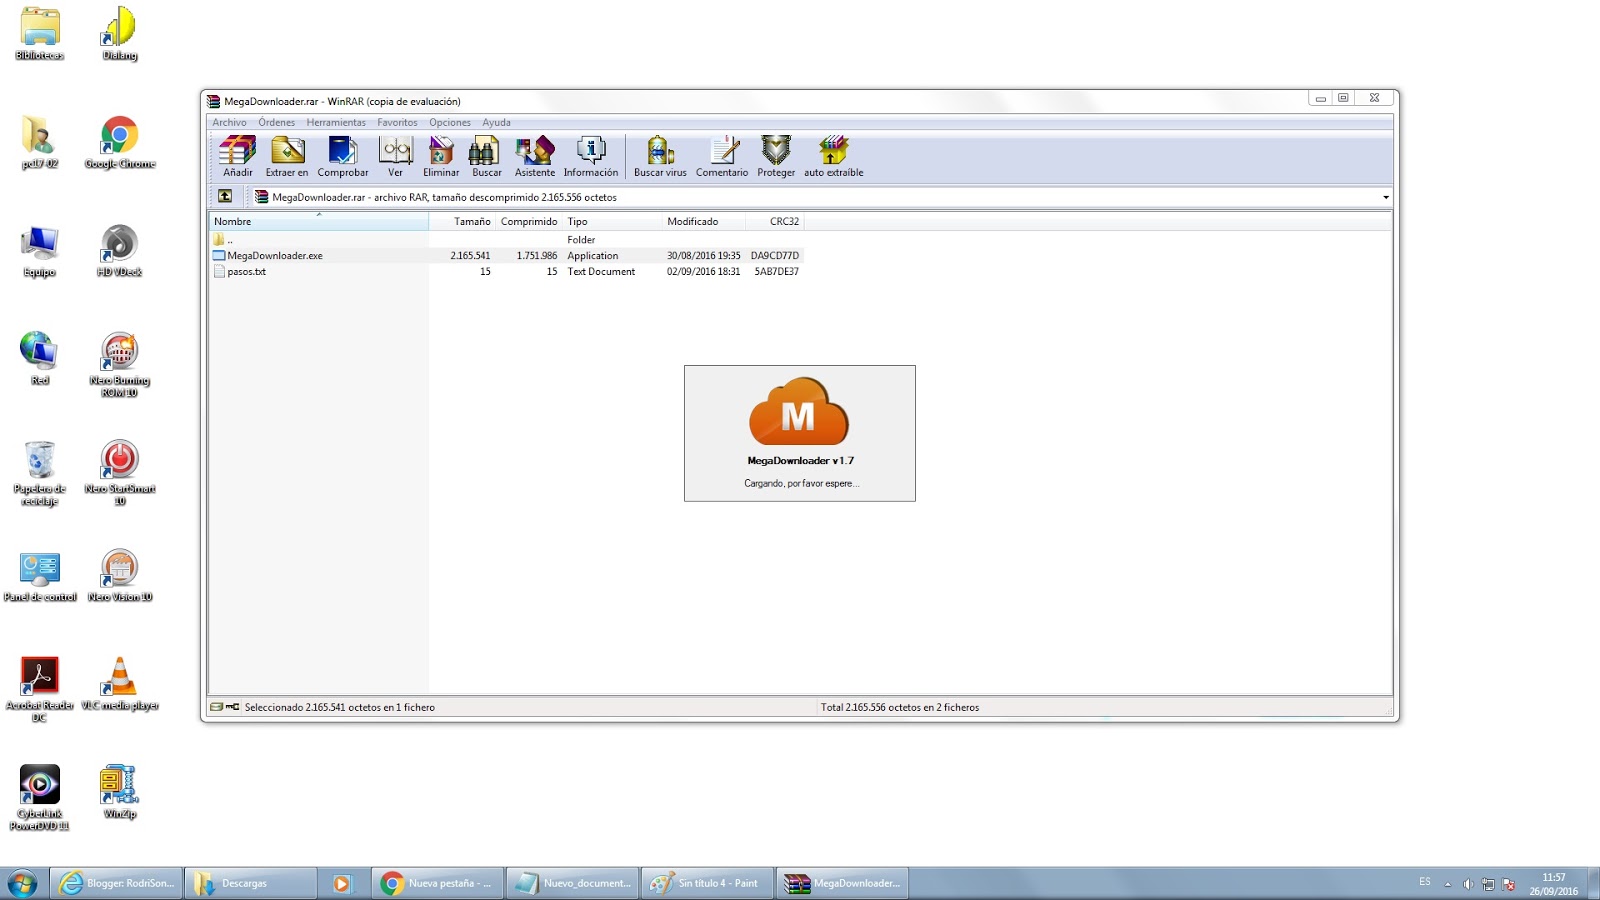Click the Buscar virus toolbar icon

coord(660,156)
